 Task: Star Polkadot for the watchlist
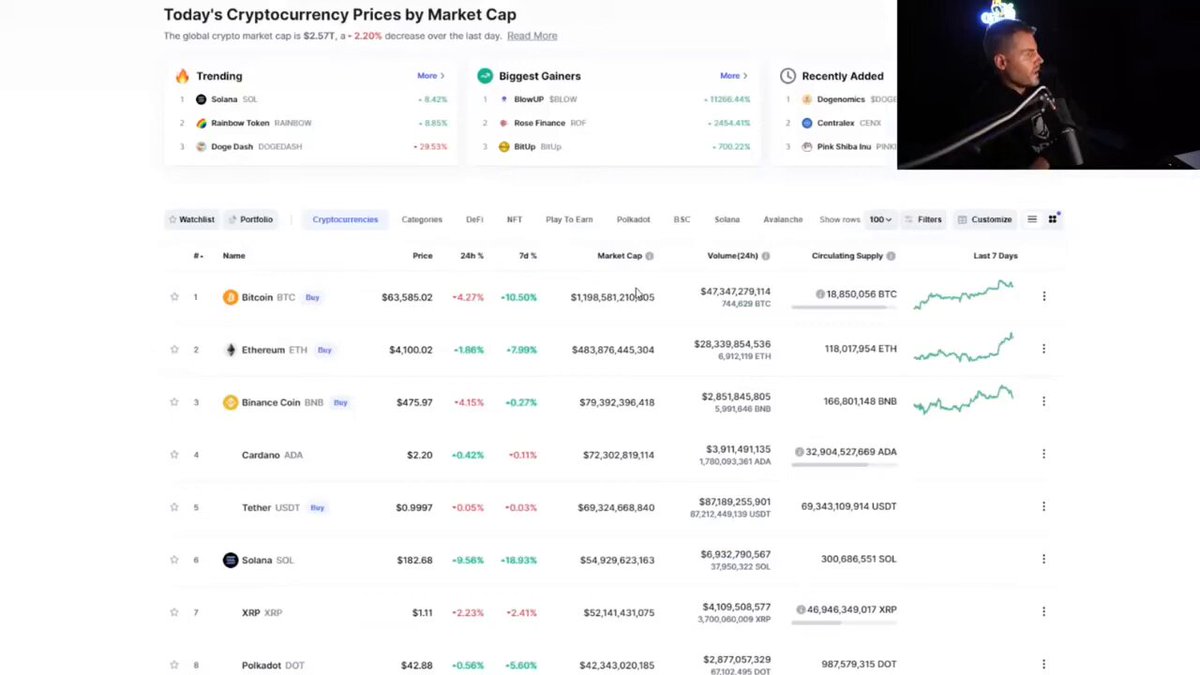point(174,664)
